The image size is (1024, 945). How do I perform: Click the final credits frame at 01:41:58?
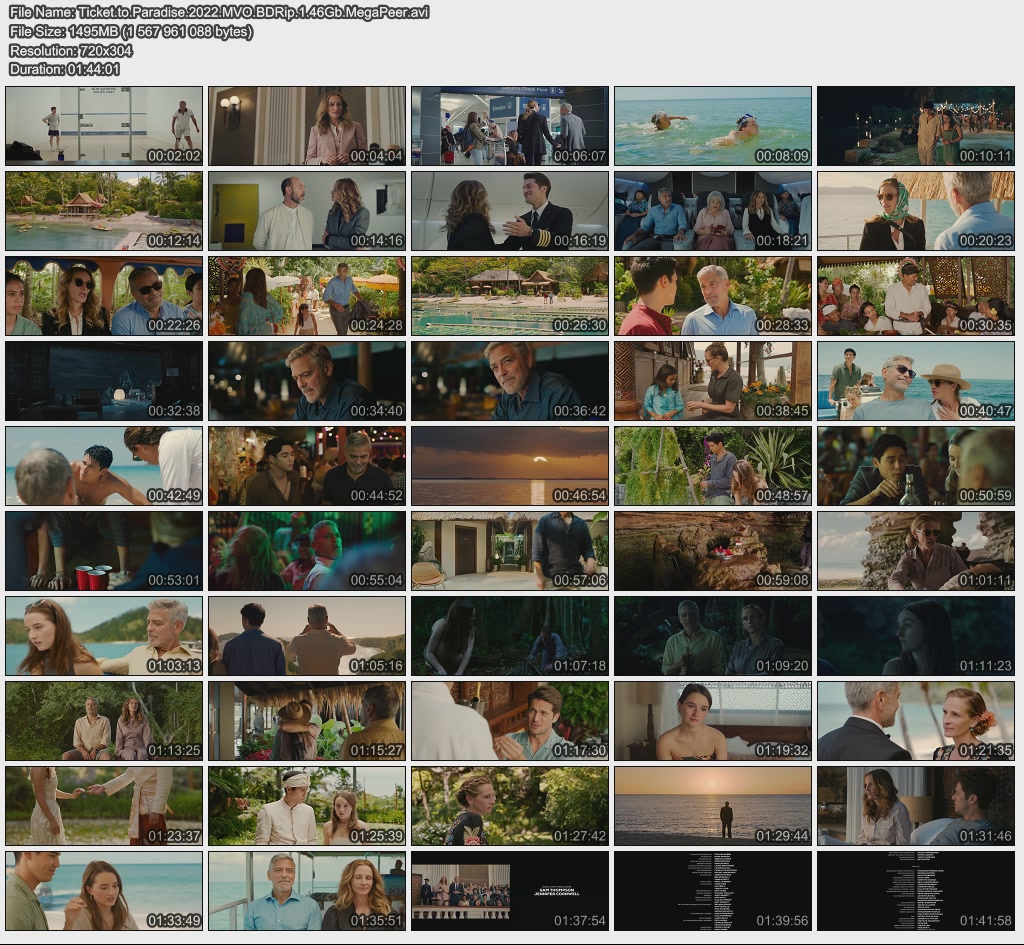tap(915, 891)
